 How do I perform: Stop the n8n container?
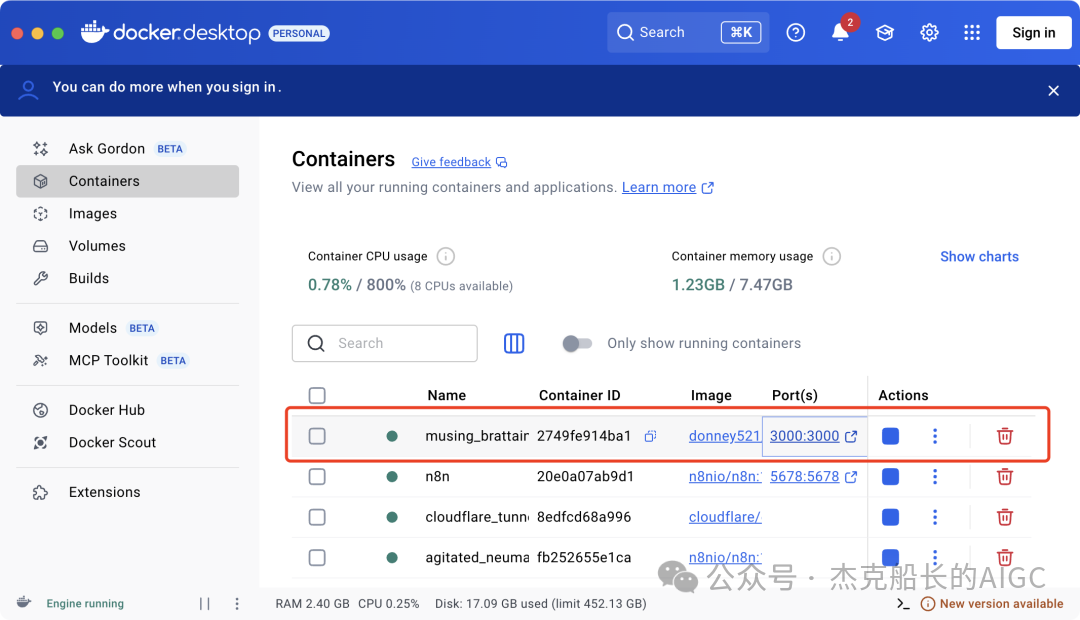pos(891,477)
